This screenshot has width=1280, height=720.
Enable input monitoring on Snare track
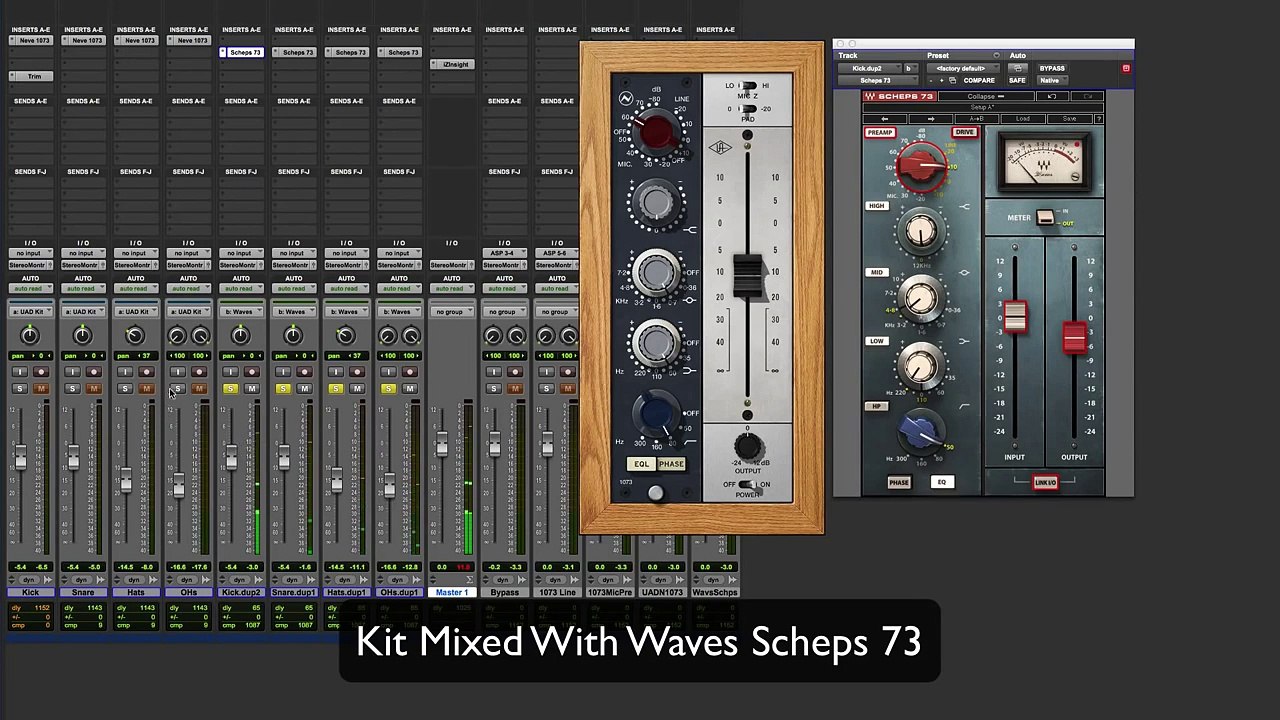[71, 373]
